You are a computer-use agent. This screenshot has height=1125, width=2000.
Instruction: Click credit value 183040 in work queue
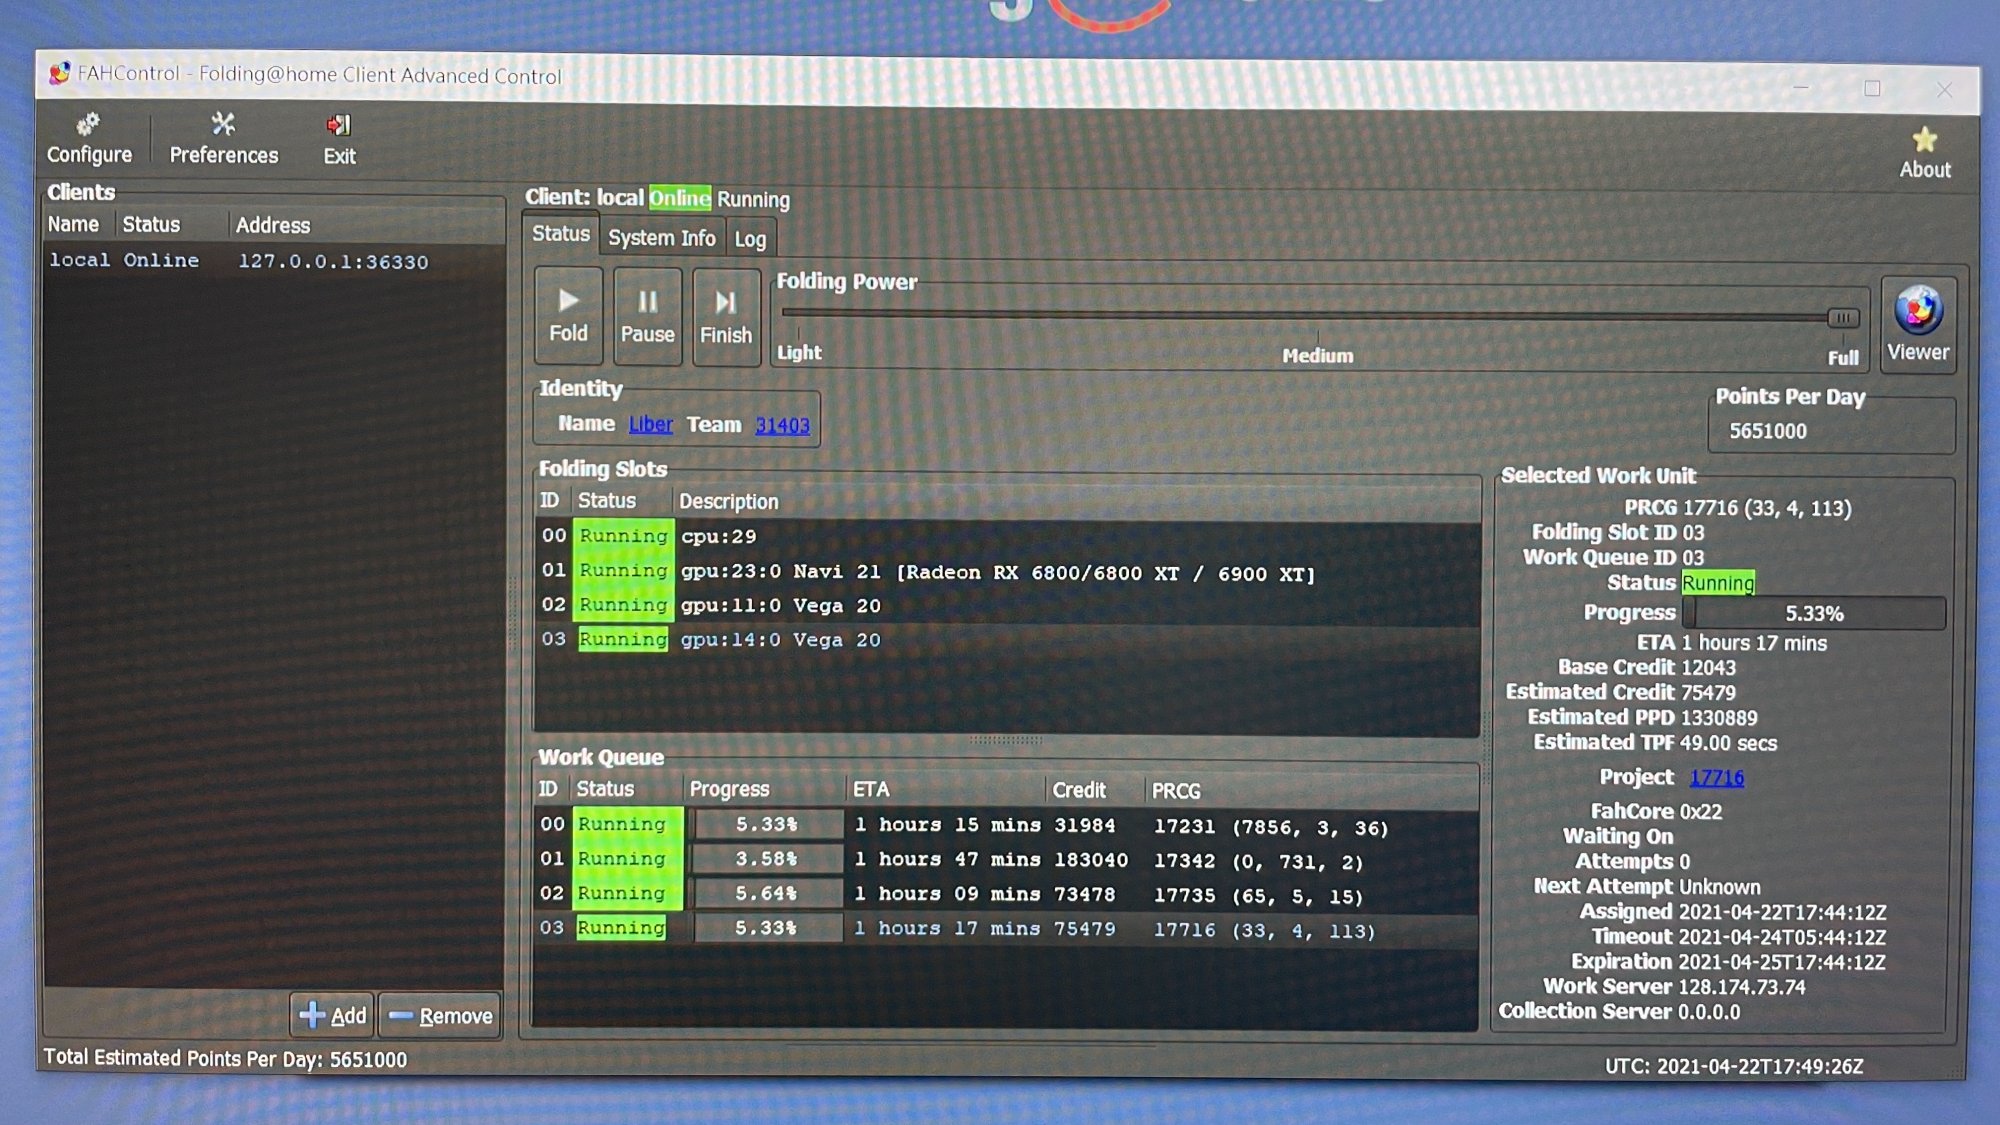[1090, 860]
